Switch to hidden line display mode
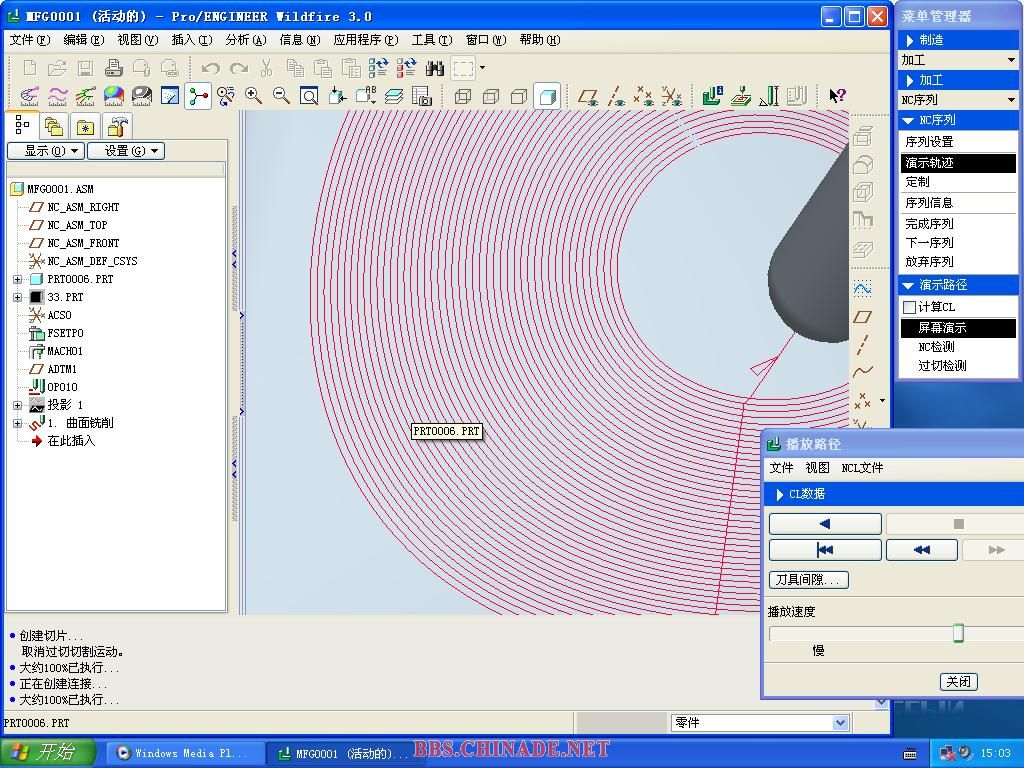Screen dimensions: 1024x768 coord(491,96)
